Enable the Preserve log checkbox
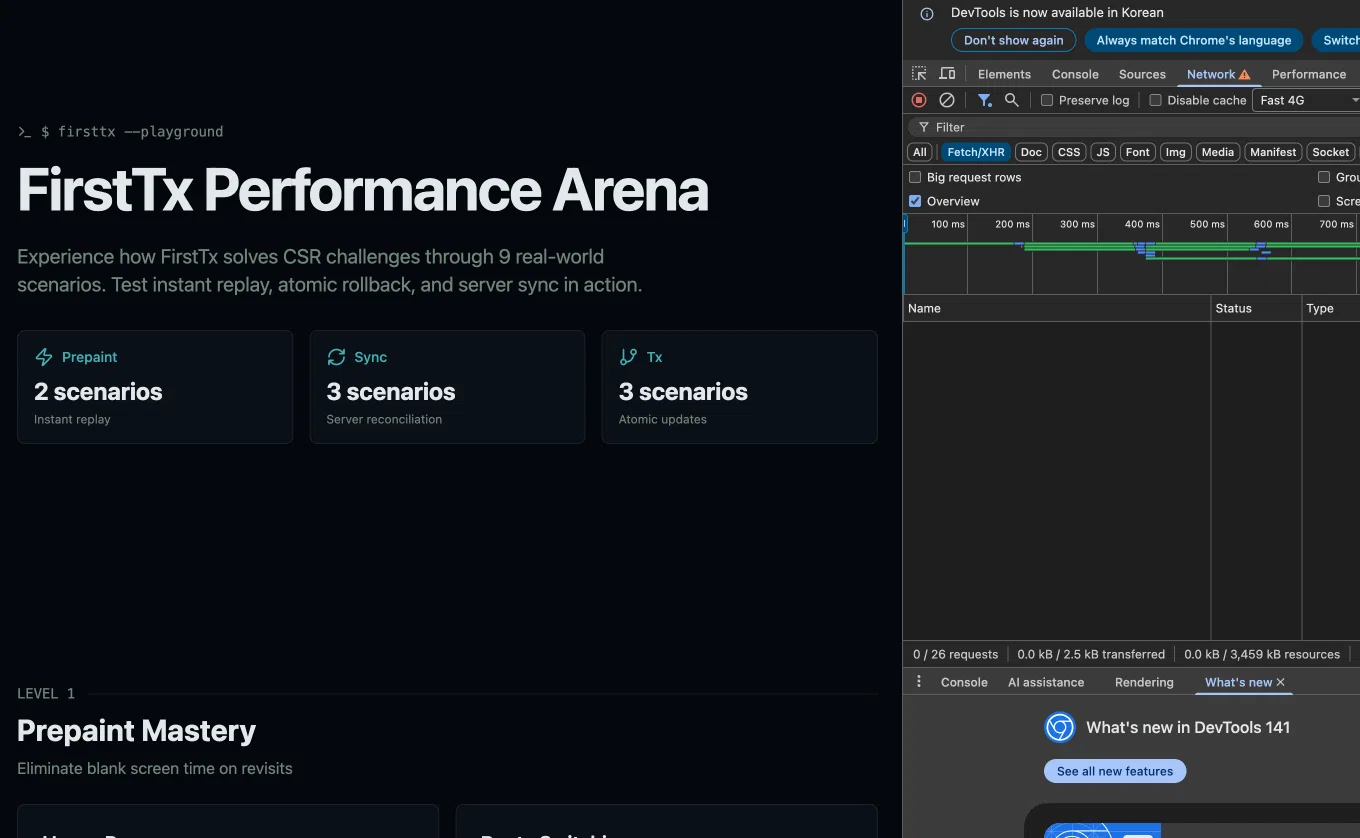The width and height of the screenshot is (1360, 838). pyautogui.click(x=1047, y=100)
